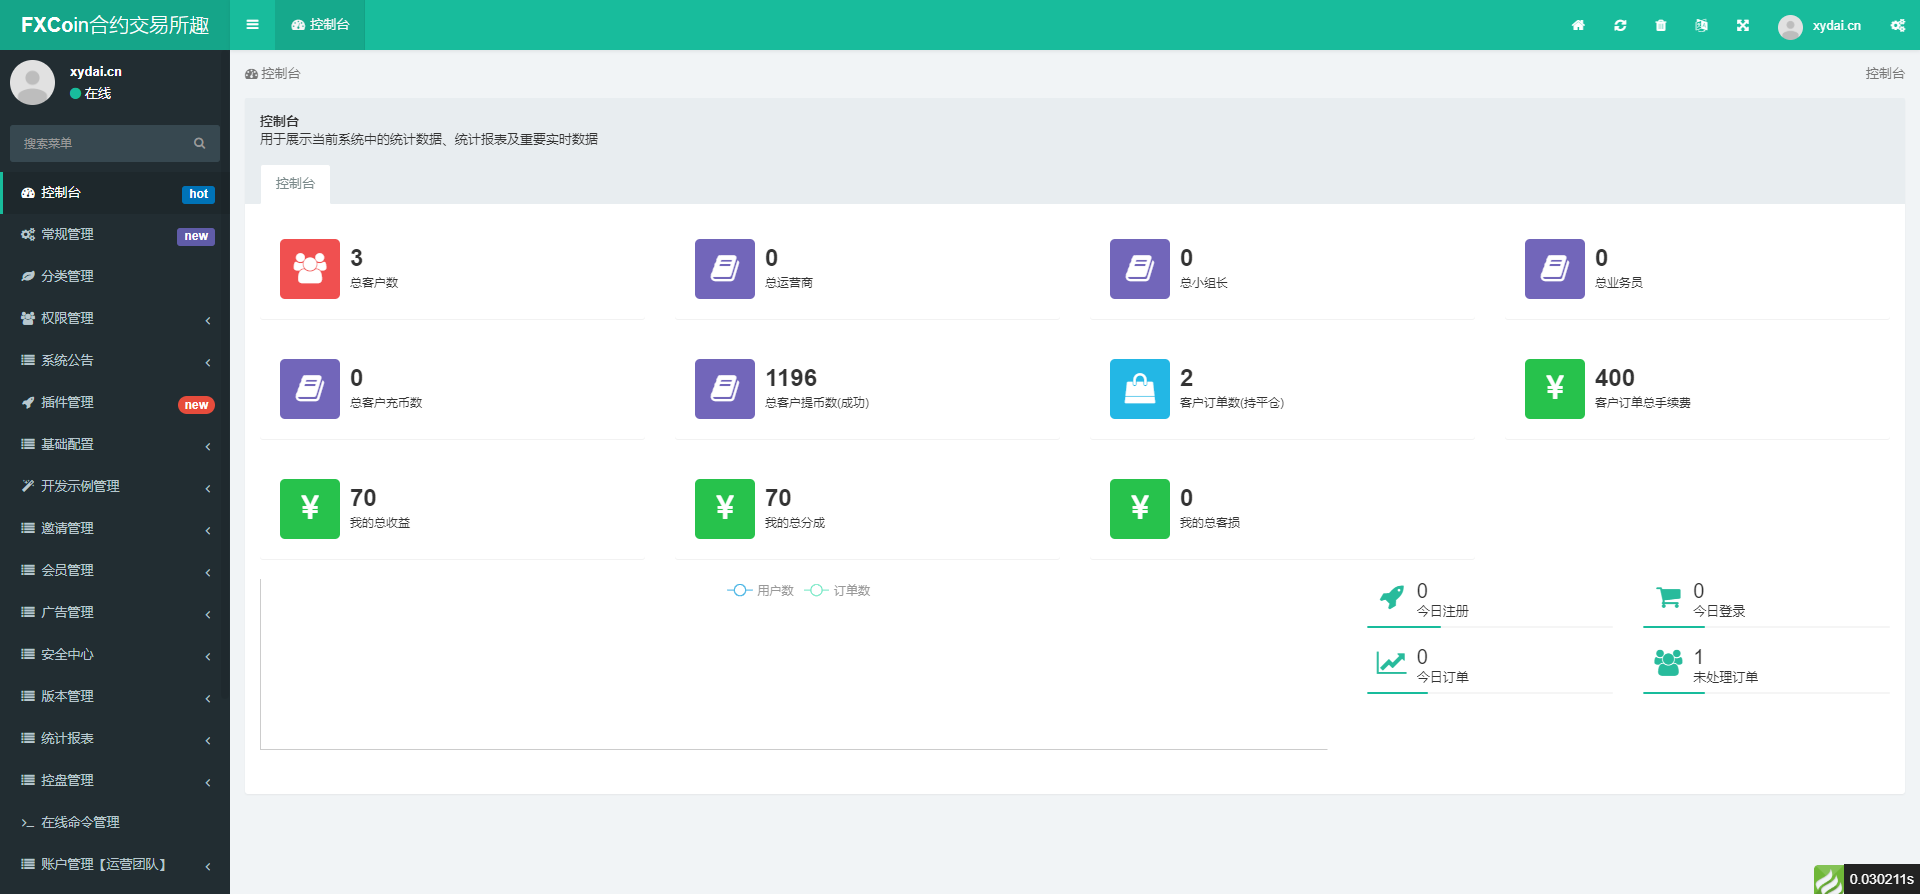Click FXCoin合约交易所趣 logo link
This screenshot has height=894, width=1920.
point(115,25)
